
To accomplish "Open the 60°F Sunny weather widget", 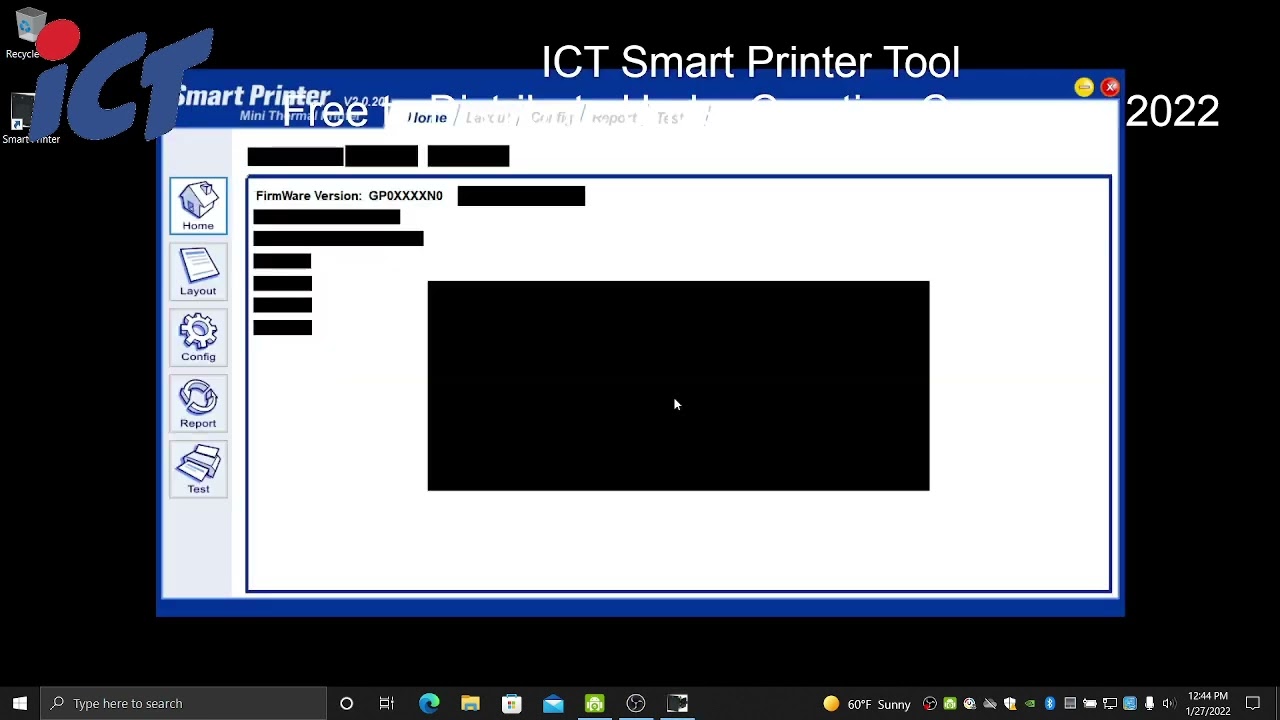I will pyautogui.click(x=866, y=704).
